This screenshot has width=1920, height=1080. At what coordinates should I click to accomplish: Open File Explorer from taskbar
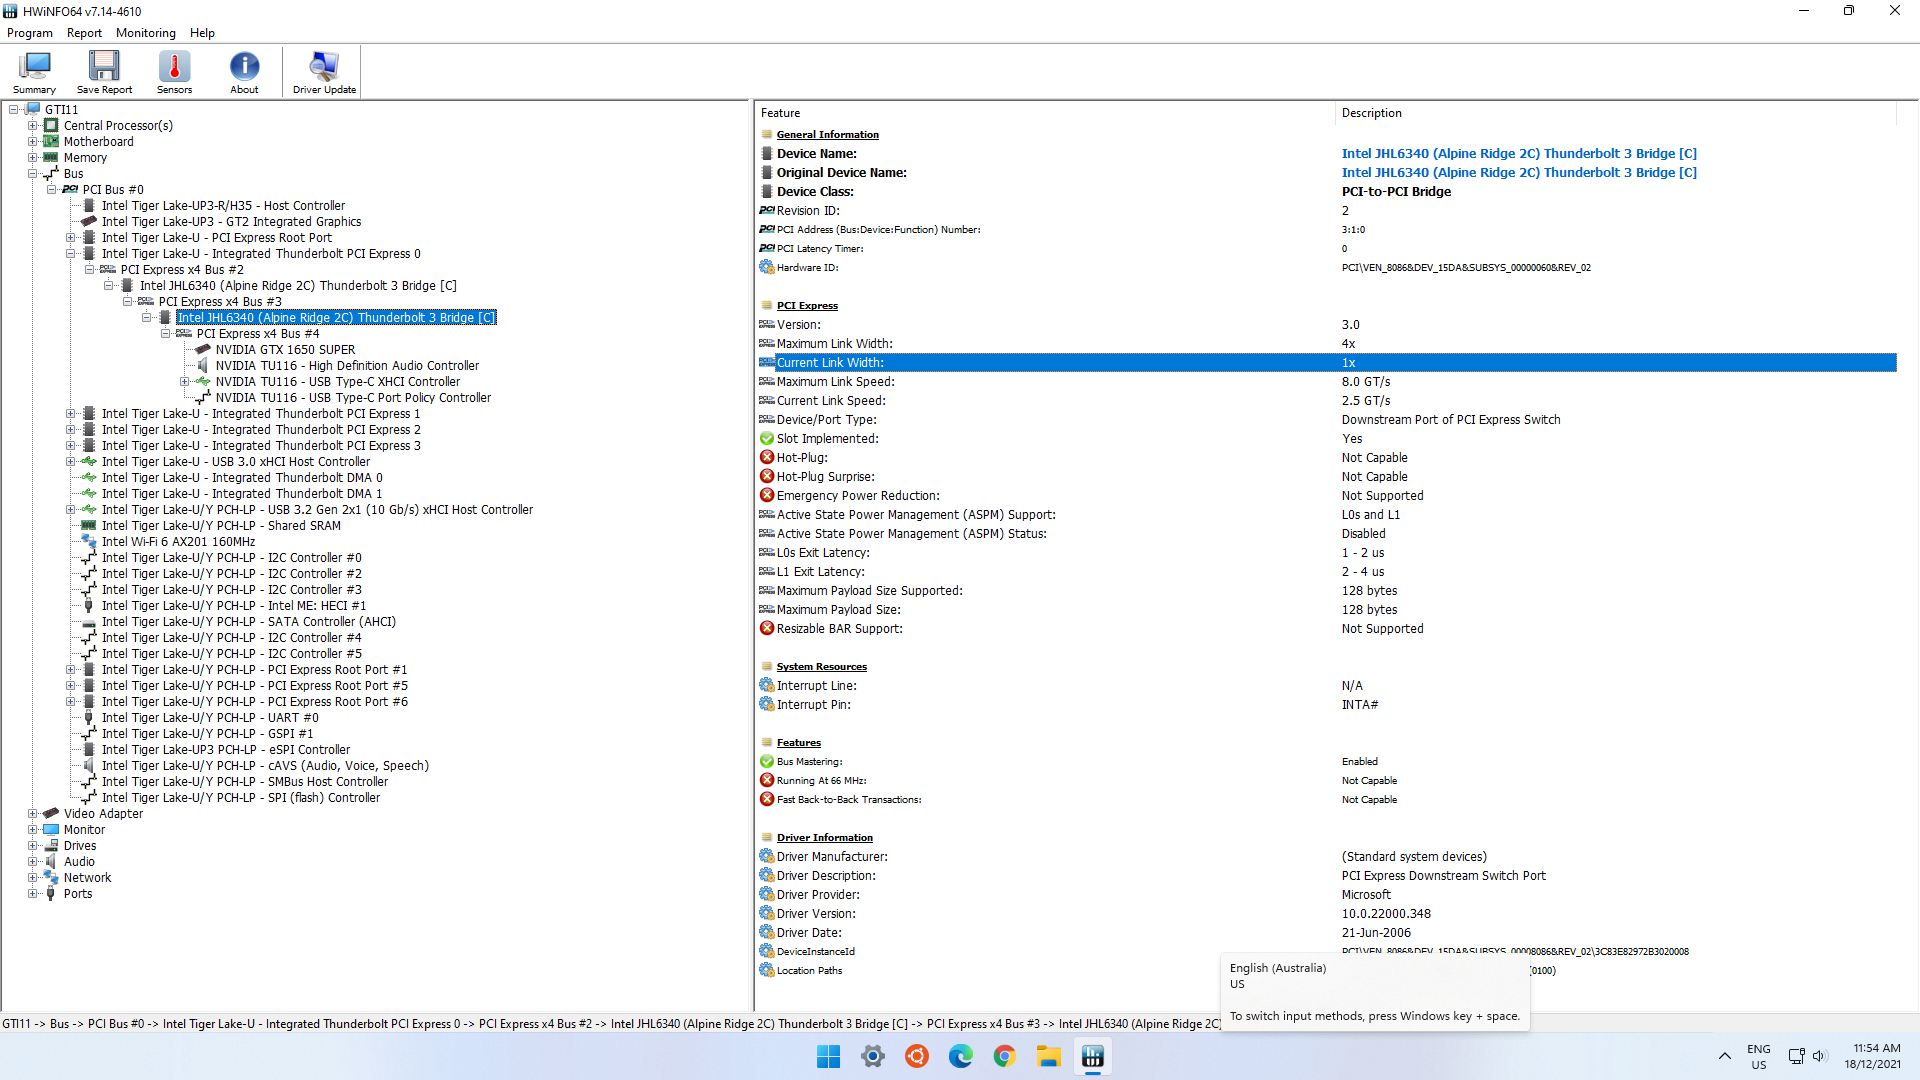click(1048, 1056)
